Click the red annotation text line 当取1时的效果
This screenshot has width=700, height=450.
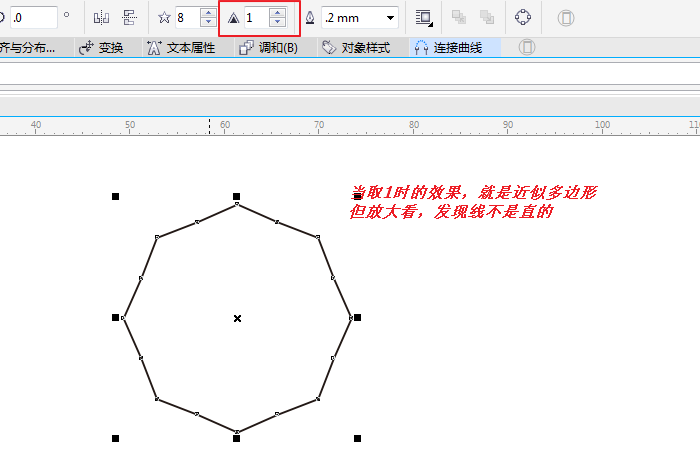coord(473,192)
